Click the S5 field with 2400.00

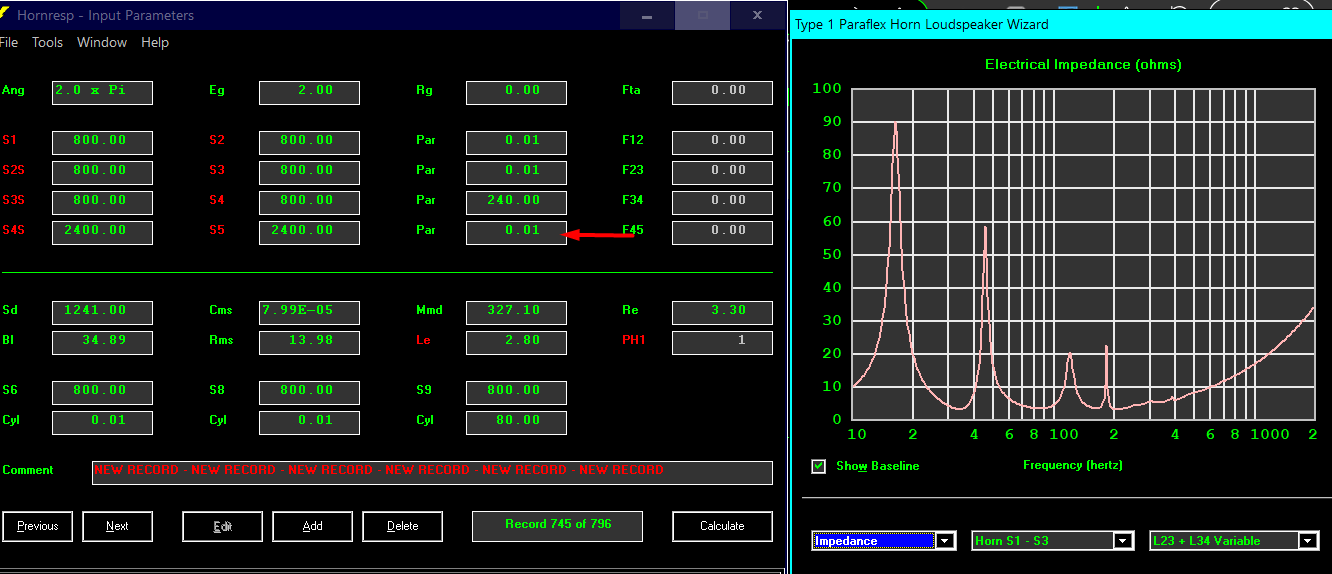pos(309,233)
